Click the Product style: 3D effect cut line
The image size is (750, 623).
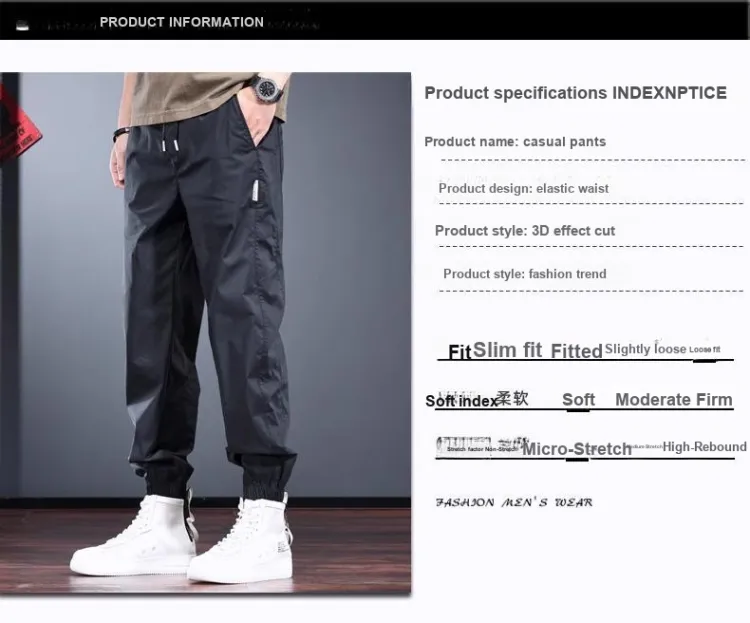(x=525, y=231)
